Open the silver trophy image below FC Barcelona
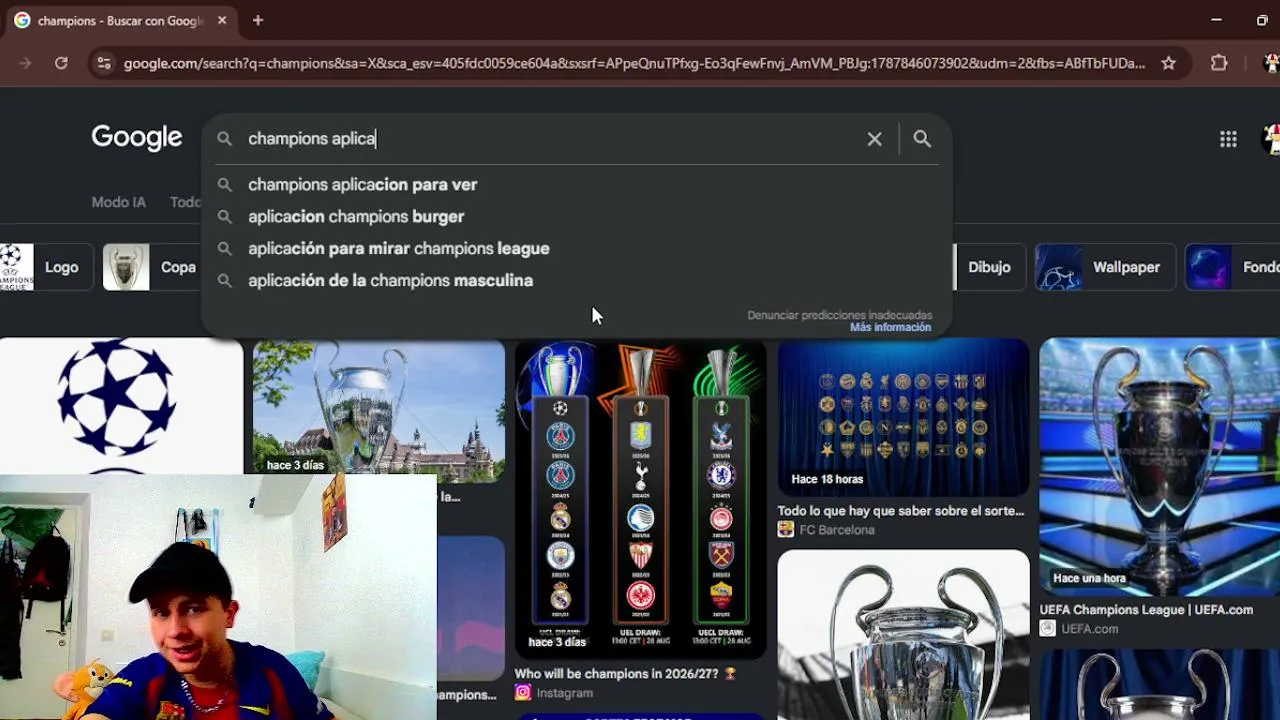The height and width of the screenshot is (720, 1280). click(x=903, y=634)
